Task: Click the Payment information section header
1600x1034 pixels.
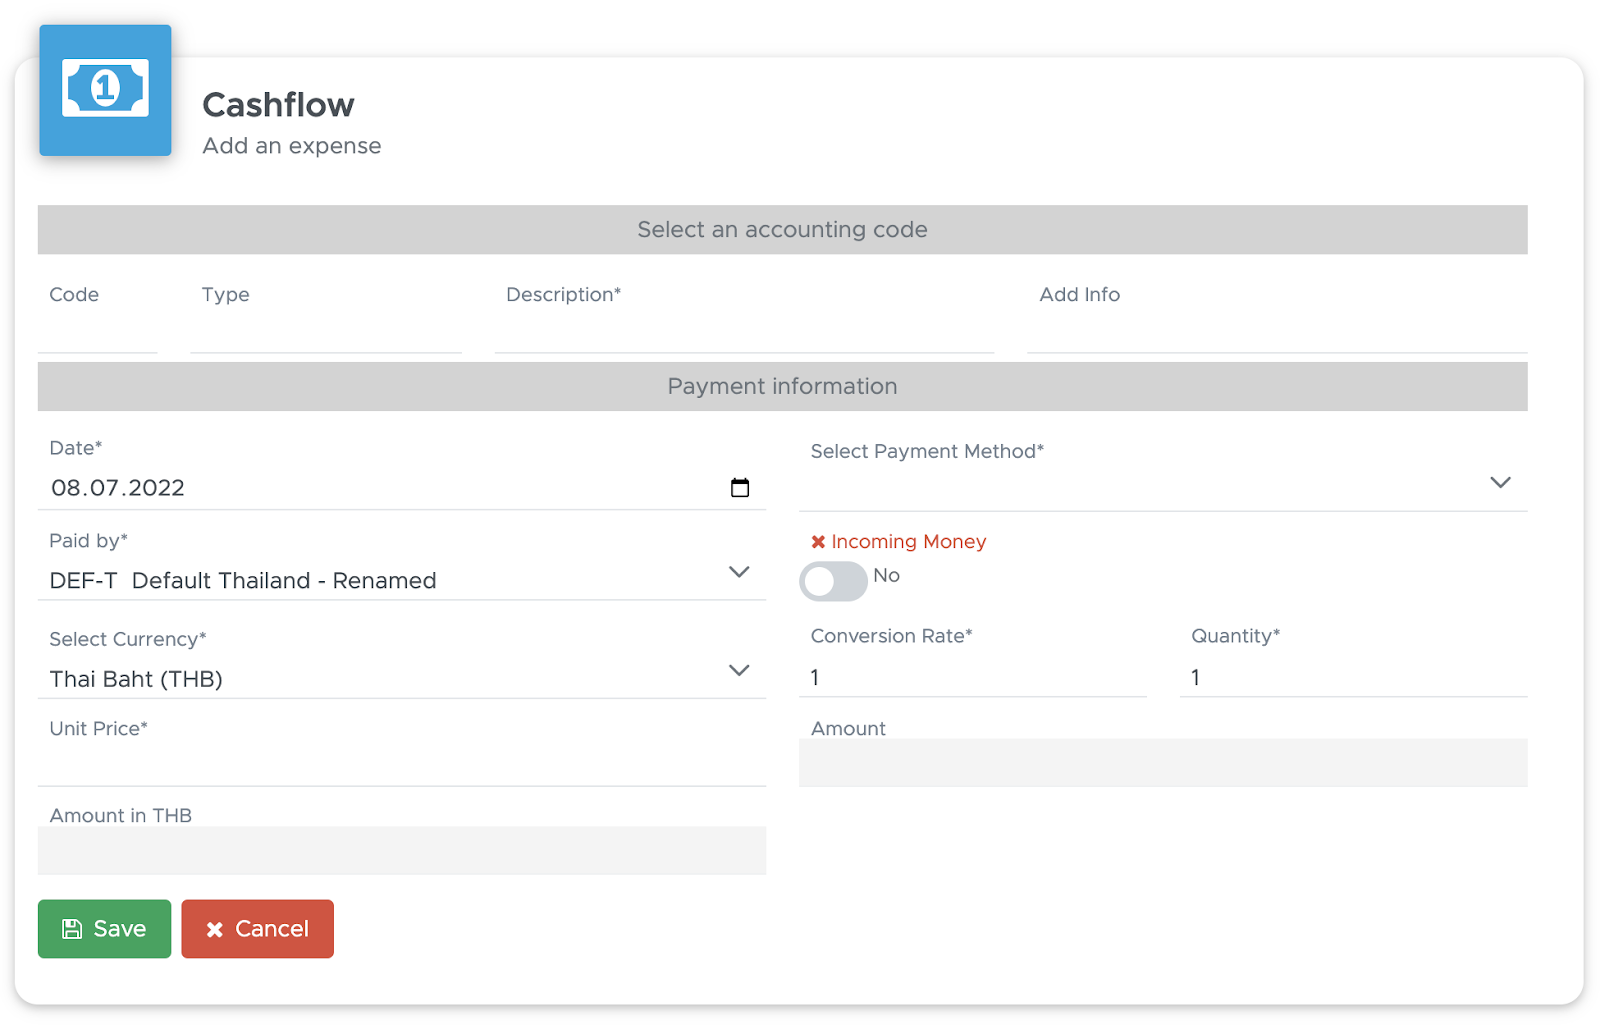Action: [x=783, y=387]
